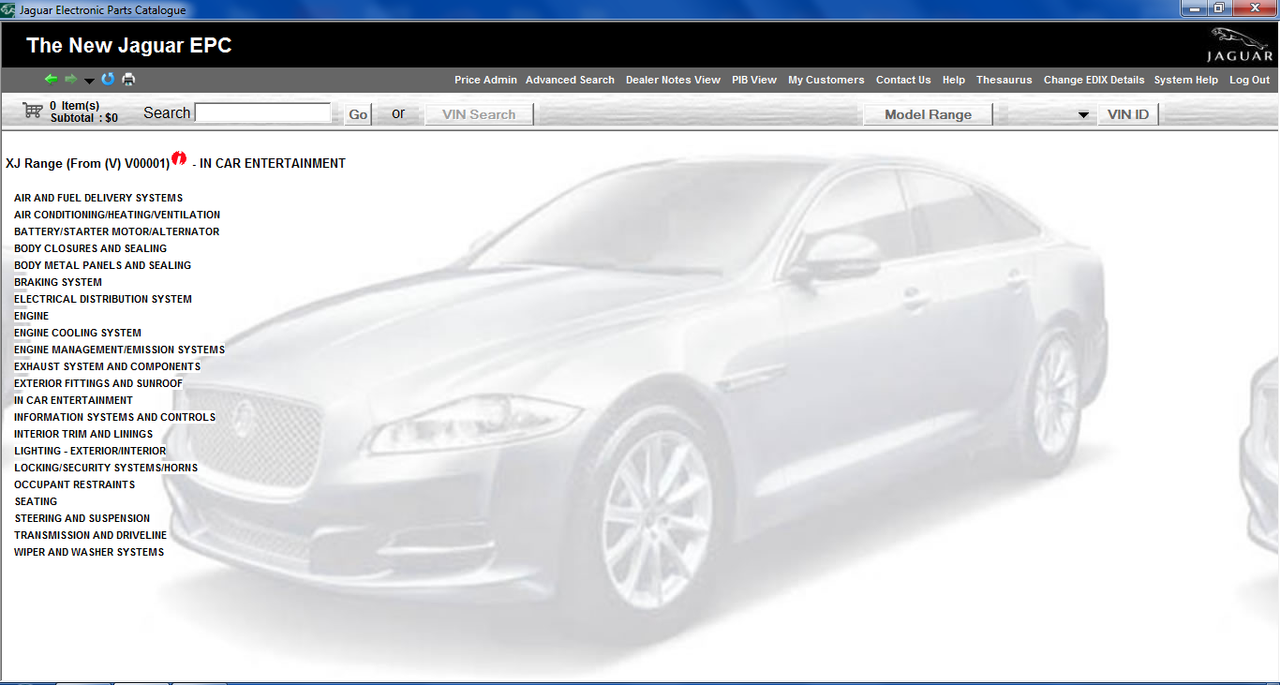Click the Jaguar logo in header
The image size is (1280, 685).
click(1239, 46)
